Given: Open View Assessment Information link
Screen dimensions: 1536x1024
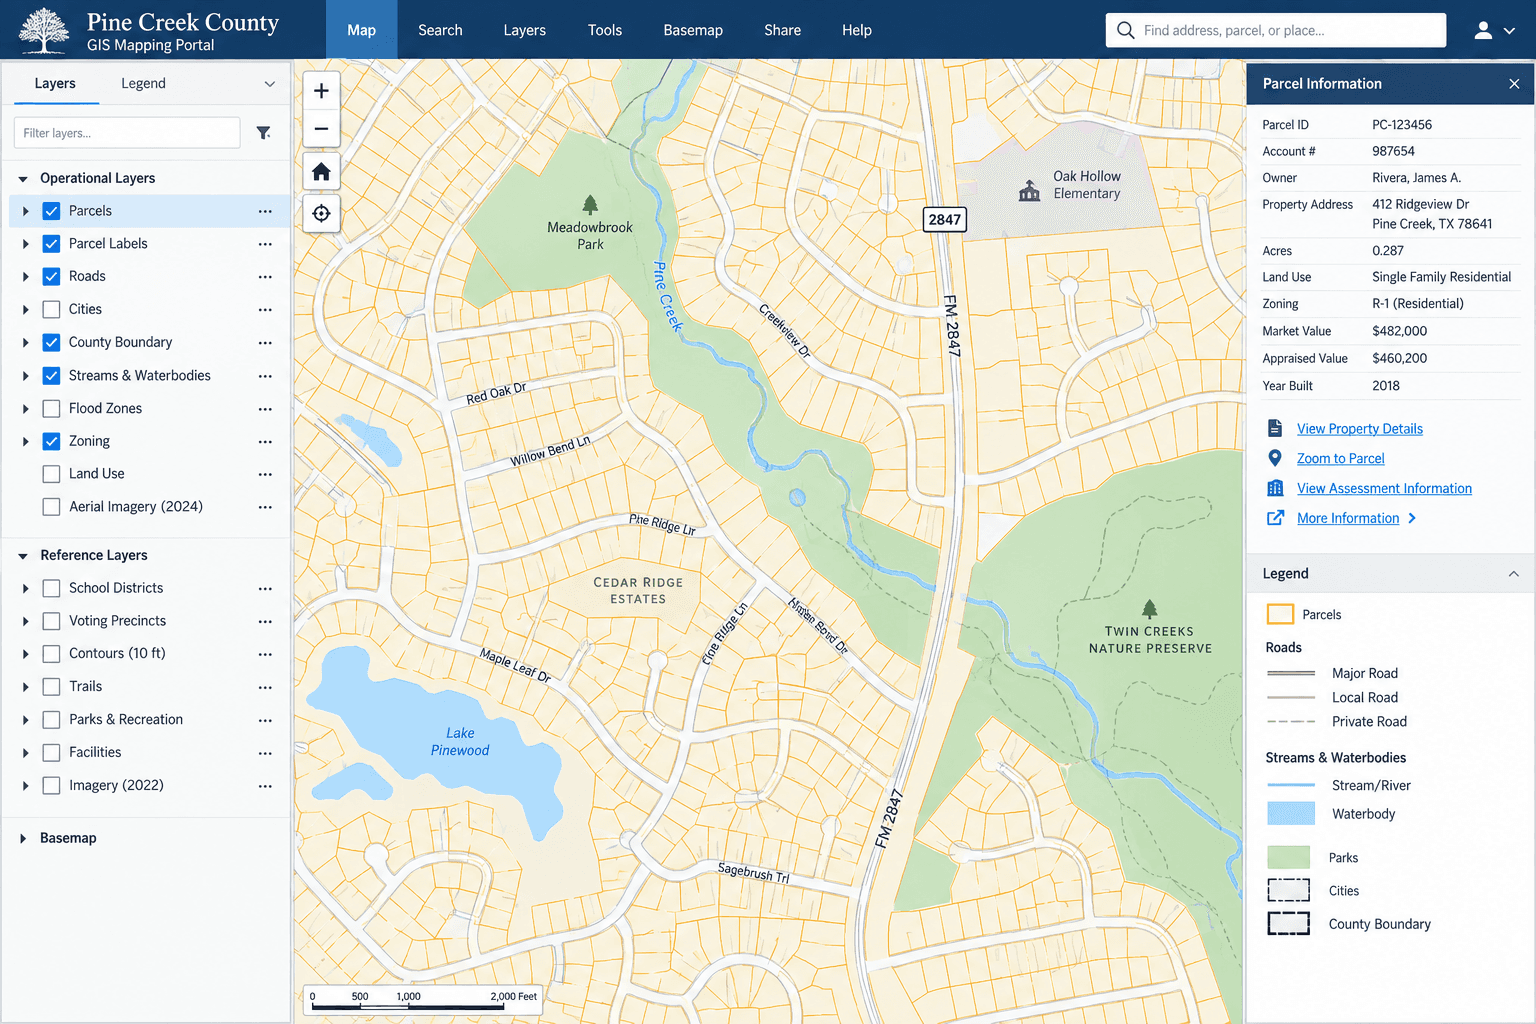Looking at the screenshot, I should click(x=1385, y=489).
